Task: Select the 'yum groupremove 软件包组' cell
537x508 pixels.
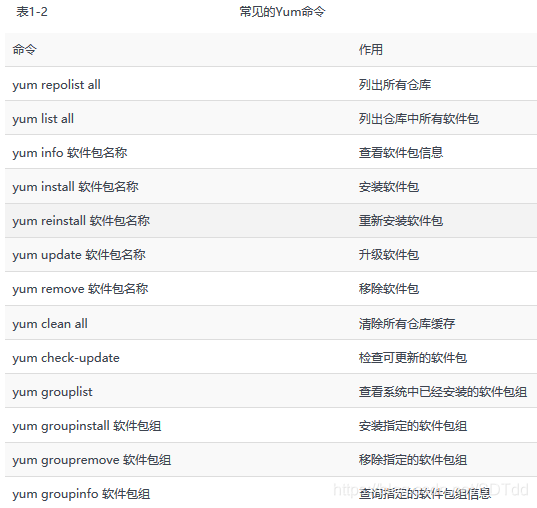Action: (92, 460)
